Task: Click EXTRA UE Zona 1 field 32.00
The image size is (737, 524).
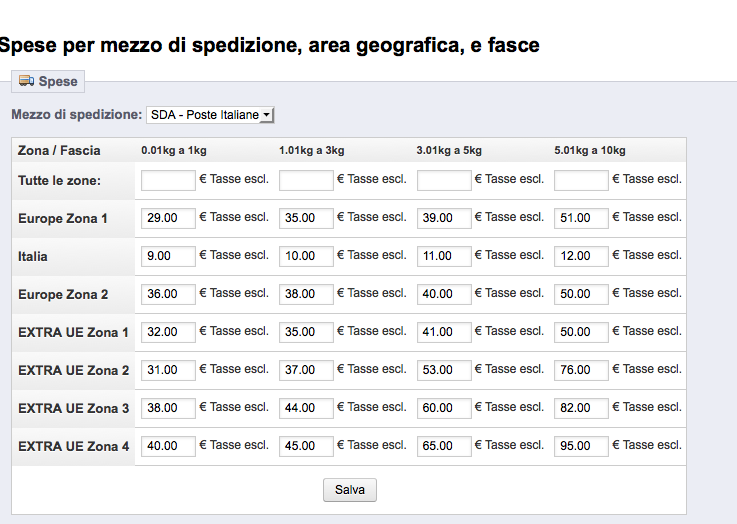Action: click(168, 332)
